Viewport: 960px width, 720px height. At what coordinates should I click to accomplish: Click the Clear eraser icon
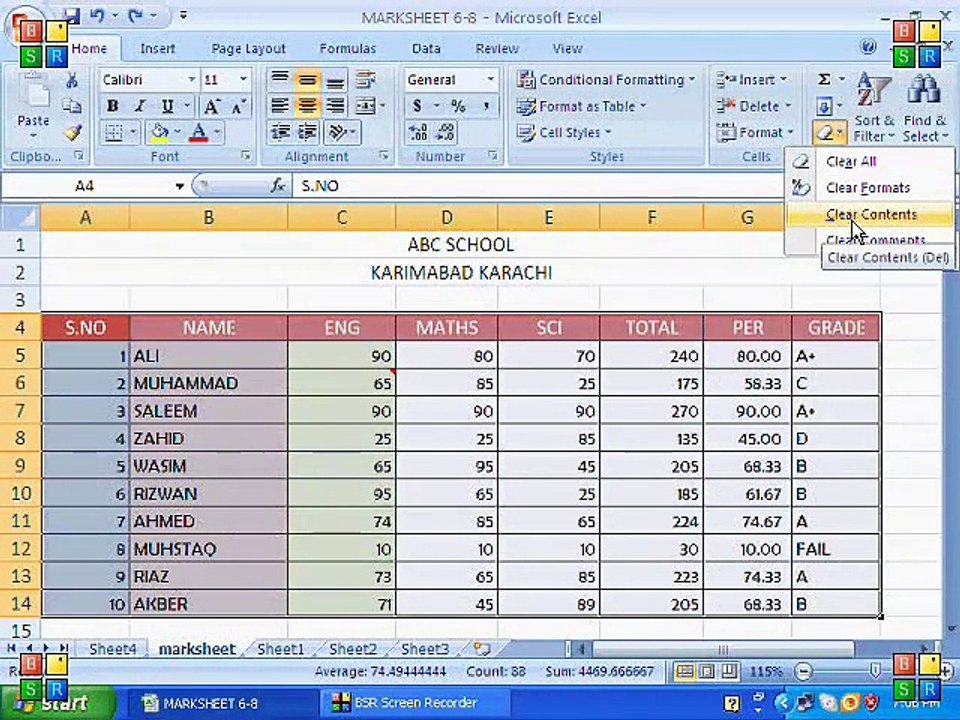click(x=825, y=132)
